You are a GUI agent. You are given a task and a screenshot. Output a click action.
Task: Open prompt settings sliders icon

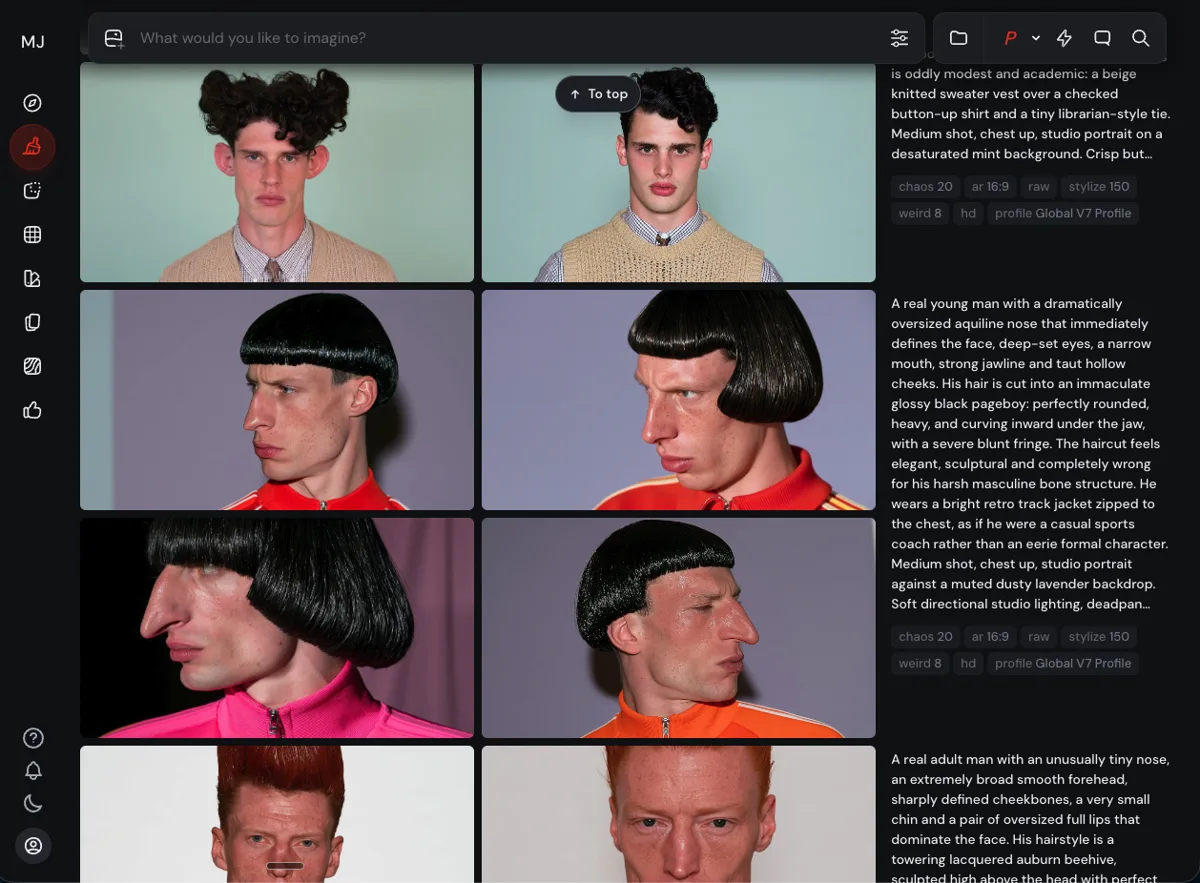(899, 38)
